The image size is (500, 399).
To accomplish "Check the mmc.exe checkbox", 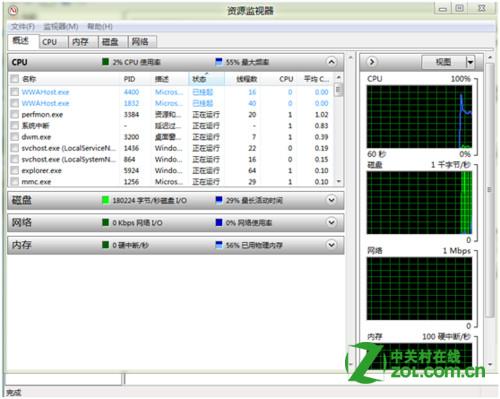I will pos(14,182).
